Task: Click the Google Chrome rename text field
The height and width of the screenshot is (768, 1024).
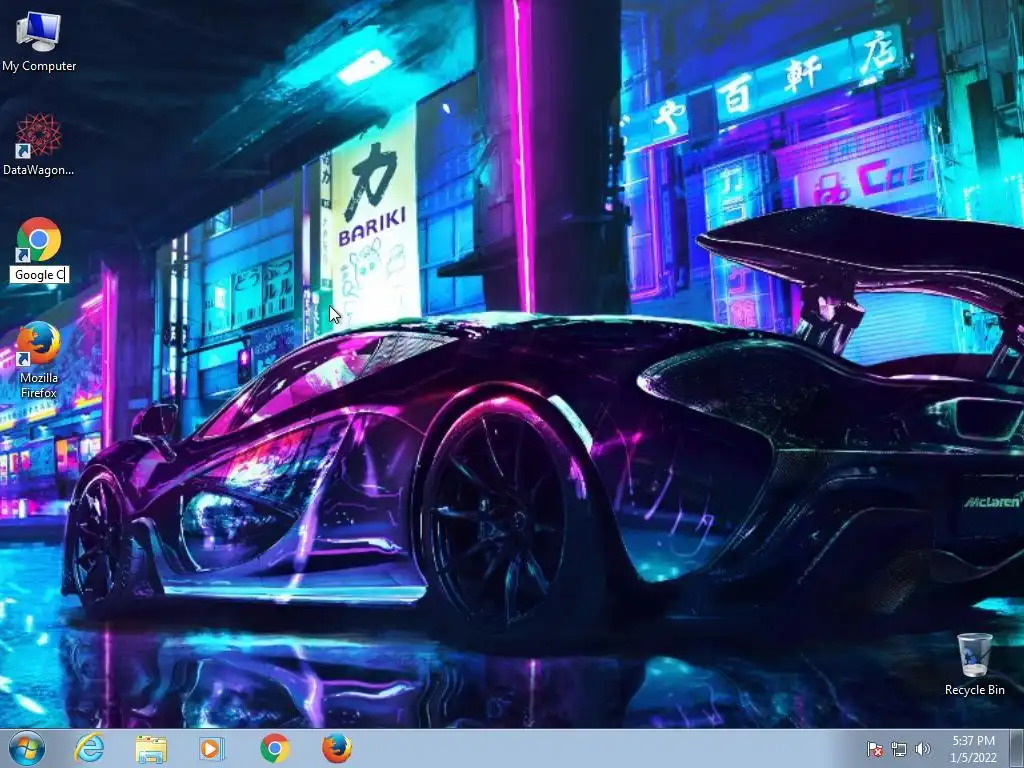Action: pyautogui.click(x=39, y=275)
